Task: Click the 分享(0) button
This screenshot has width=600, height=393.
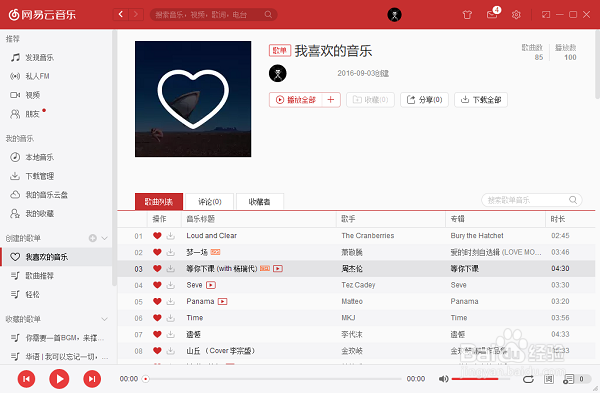Action: coord(424,100)
